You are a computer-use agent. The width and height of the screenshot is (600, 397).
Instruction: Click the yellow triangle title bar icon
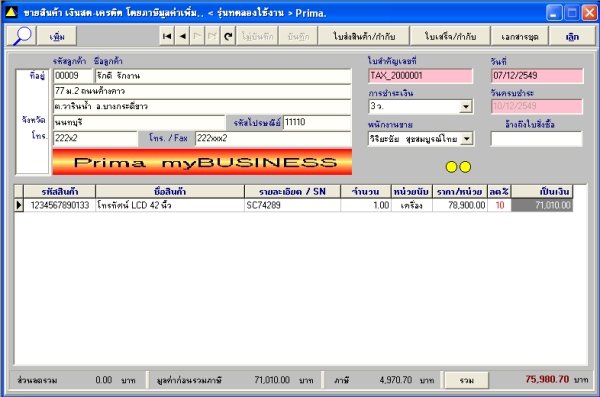click(11, 12)
